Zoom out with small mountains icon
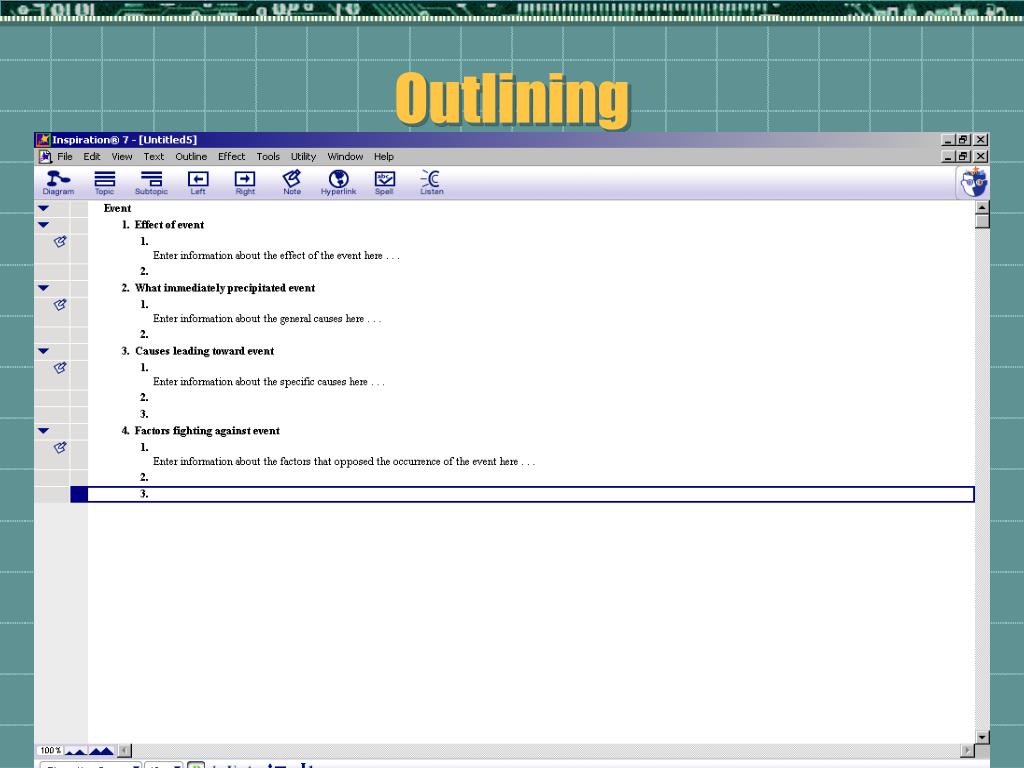 click(x=76, y=751)
